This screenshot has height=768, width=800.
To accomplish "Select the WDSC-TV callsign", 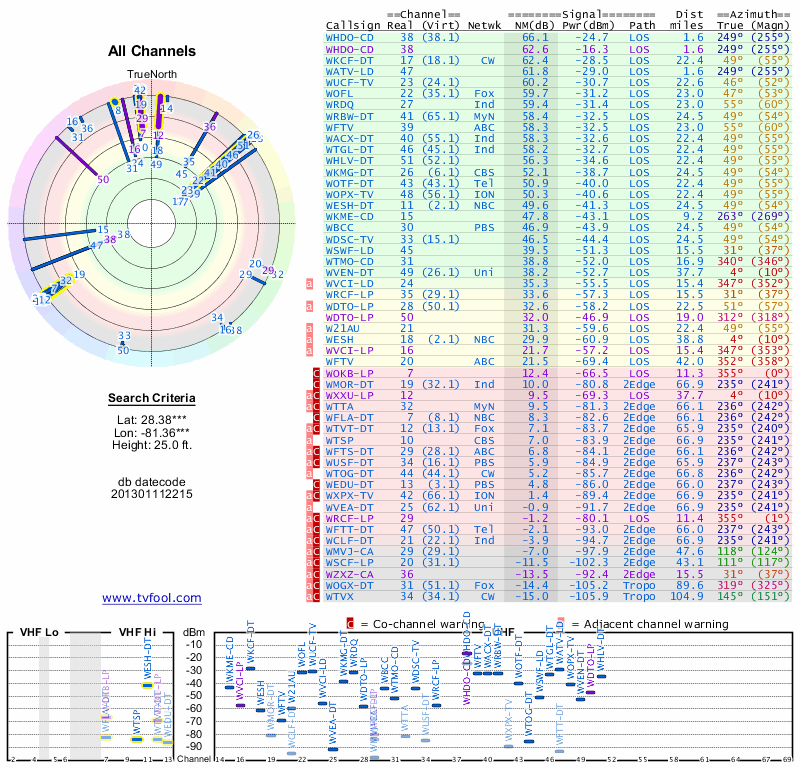I will (349, 239).
